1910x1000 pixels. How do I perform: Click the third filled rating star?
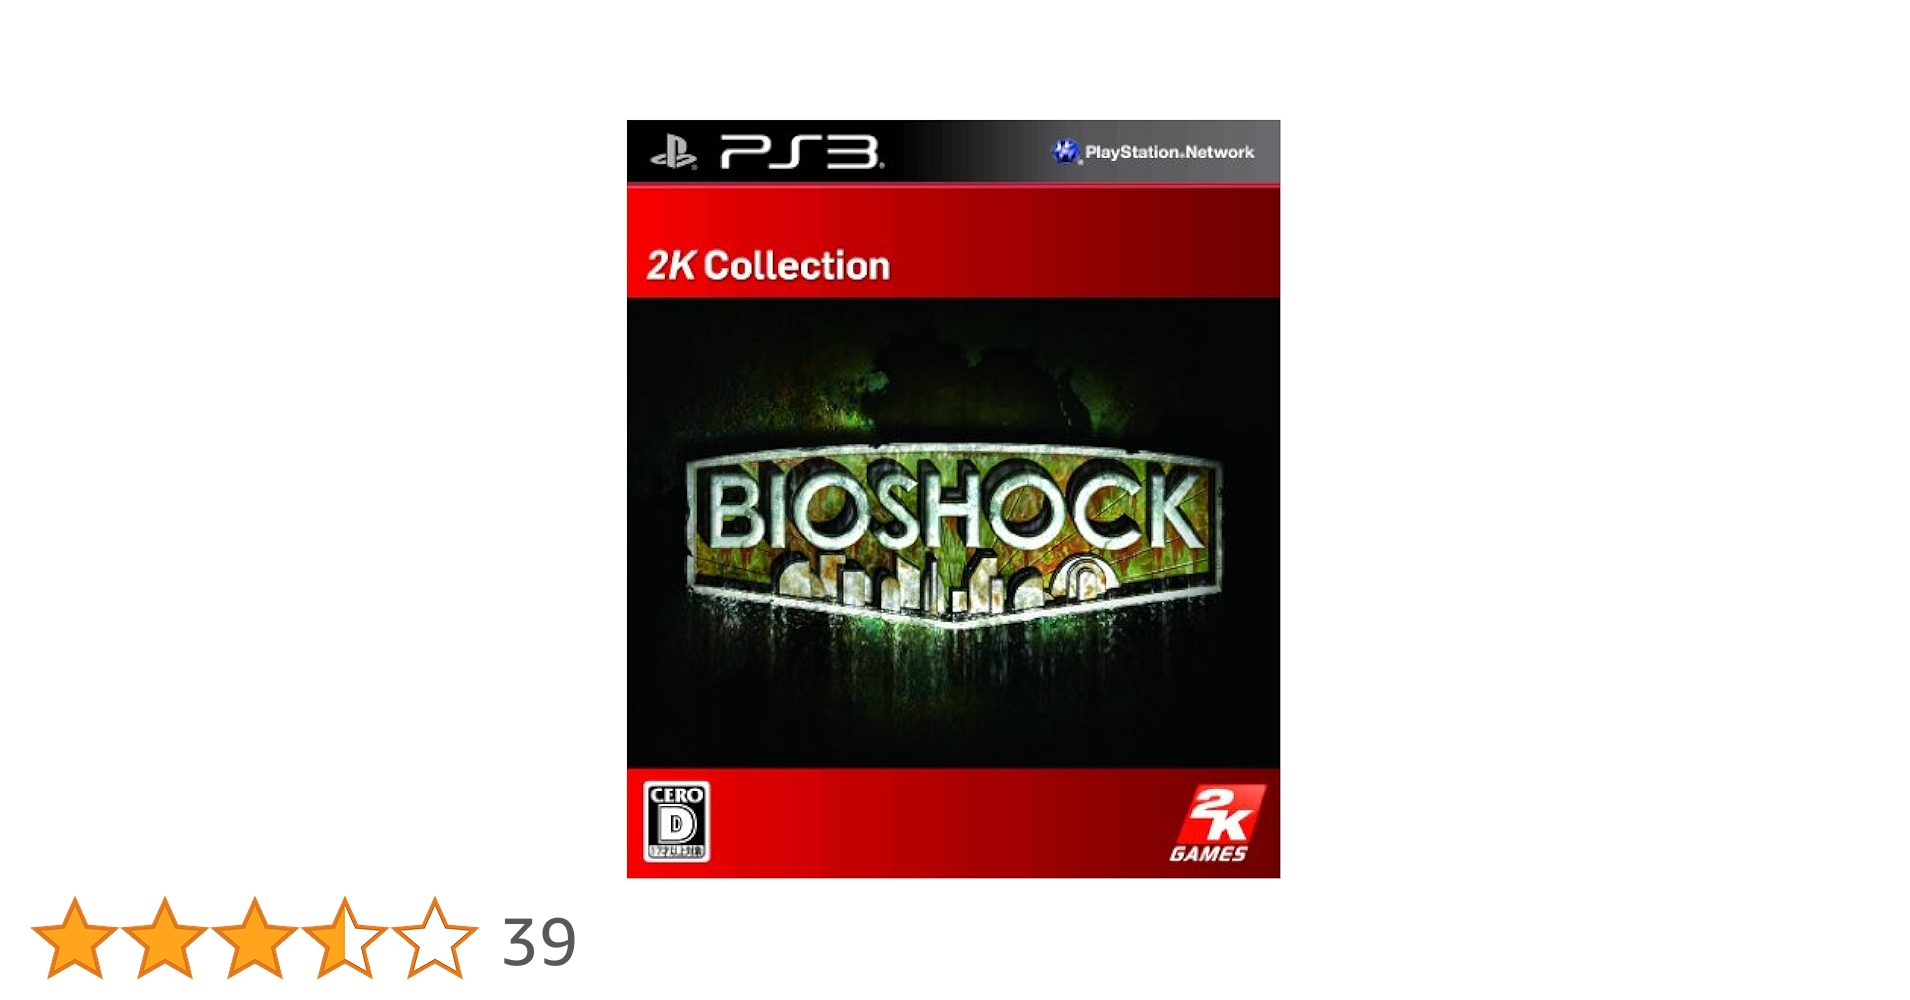(x=255, y=938)
